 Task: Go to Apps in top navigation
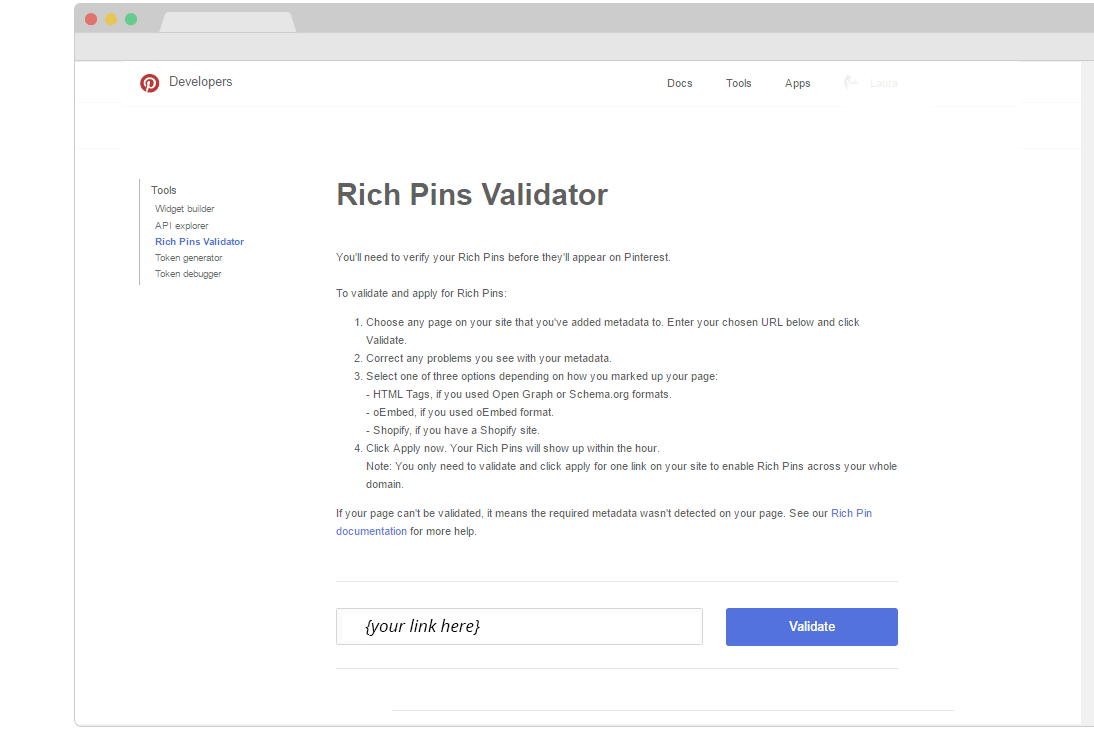pyautogui.click(x=798, y=83)
